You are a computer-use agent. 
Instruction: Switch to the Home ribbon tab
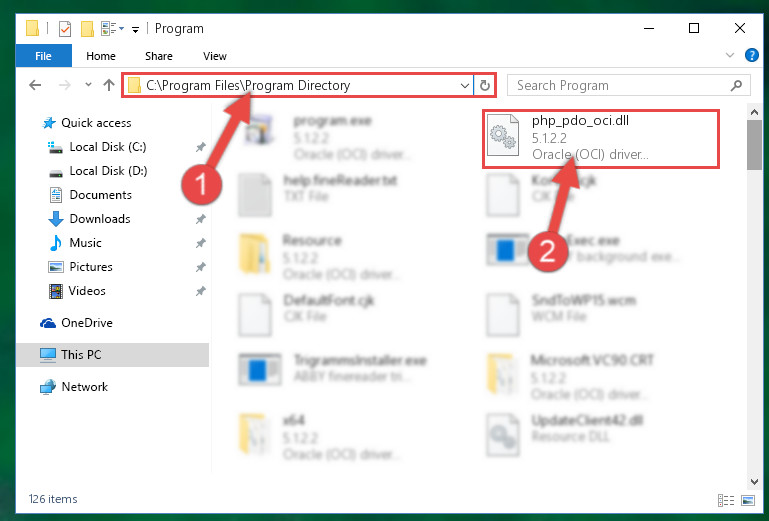101,56
